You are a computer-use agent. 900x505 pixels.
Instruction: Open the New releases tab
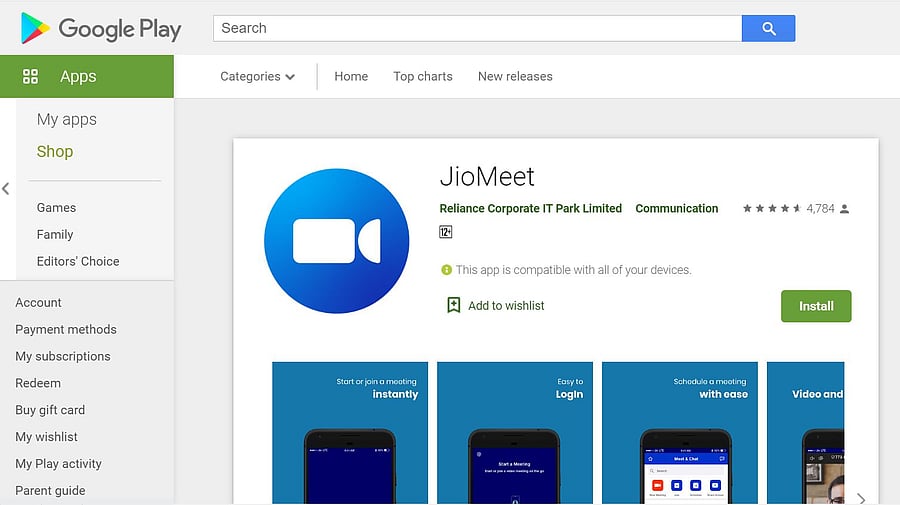(x=515, y=77)
